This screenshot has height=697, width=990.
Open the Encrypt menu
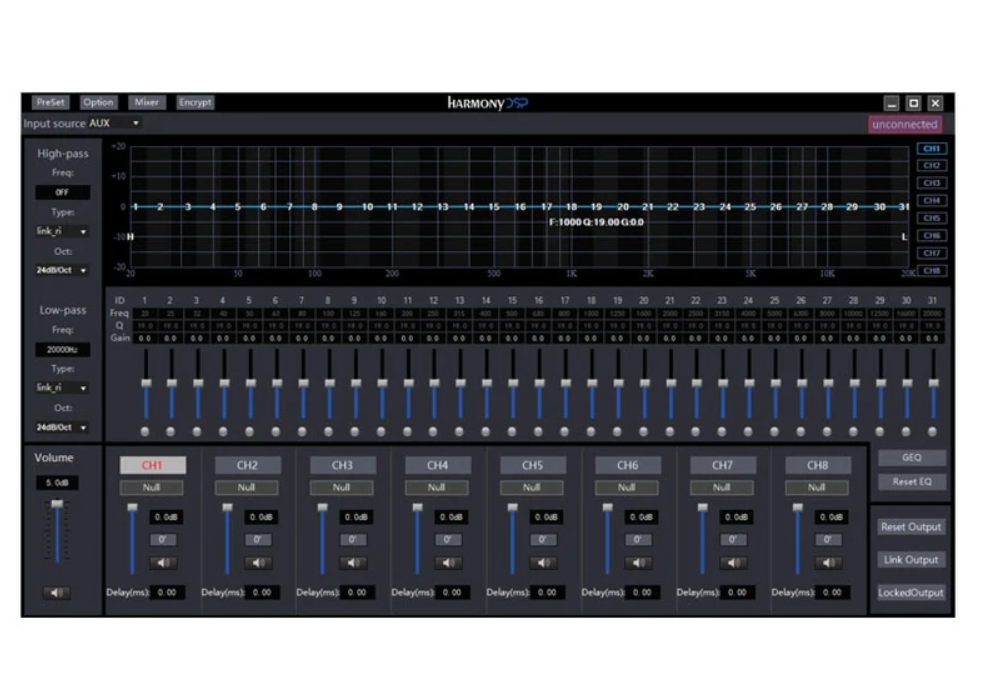click(x=195, y=102)
